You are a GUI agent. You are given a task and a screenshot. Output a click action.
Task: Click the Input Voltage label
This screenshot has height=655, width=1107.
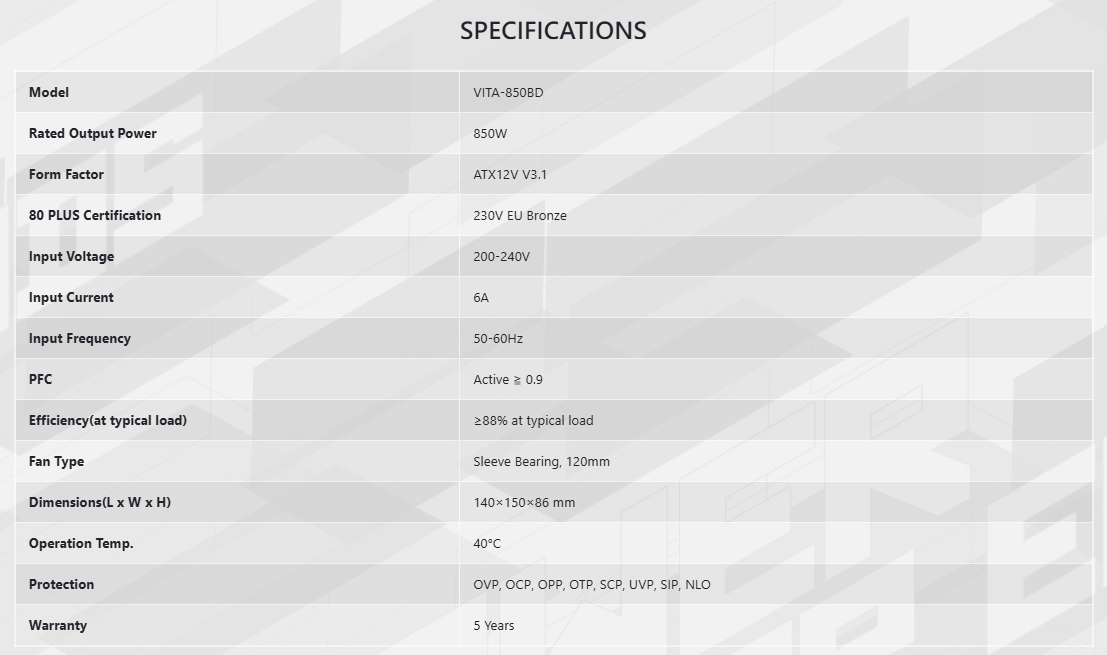click(71, 256)
